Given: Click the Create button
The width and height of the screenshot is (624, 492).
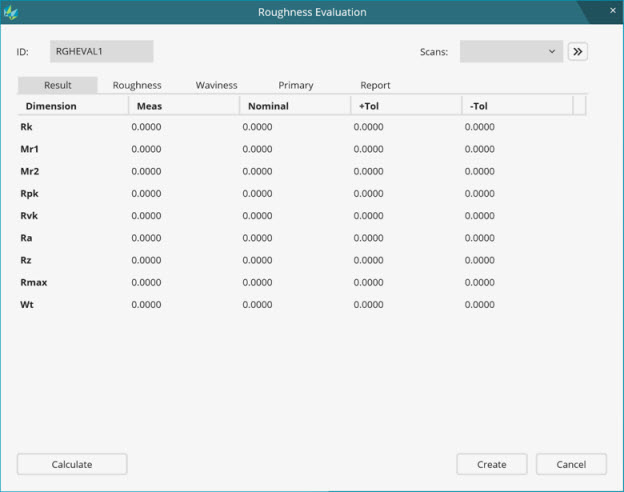Looking at the screenshot, I should (x=491, y=464).
